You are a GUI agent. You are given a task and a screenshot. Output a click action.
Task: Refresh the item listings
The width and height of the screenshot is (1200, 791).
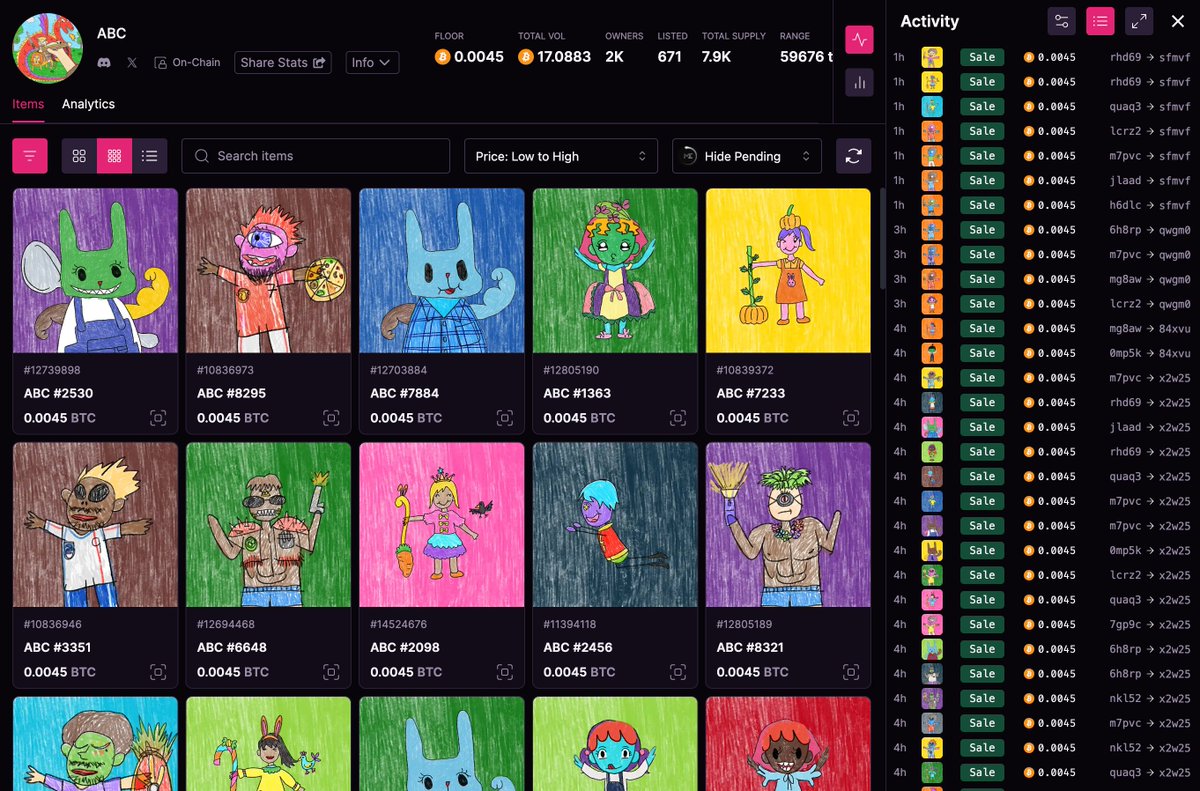853,156
